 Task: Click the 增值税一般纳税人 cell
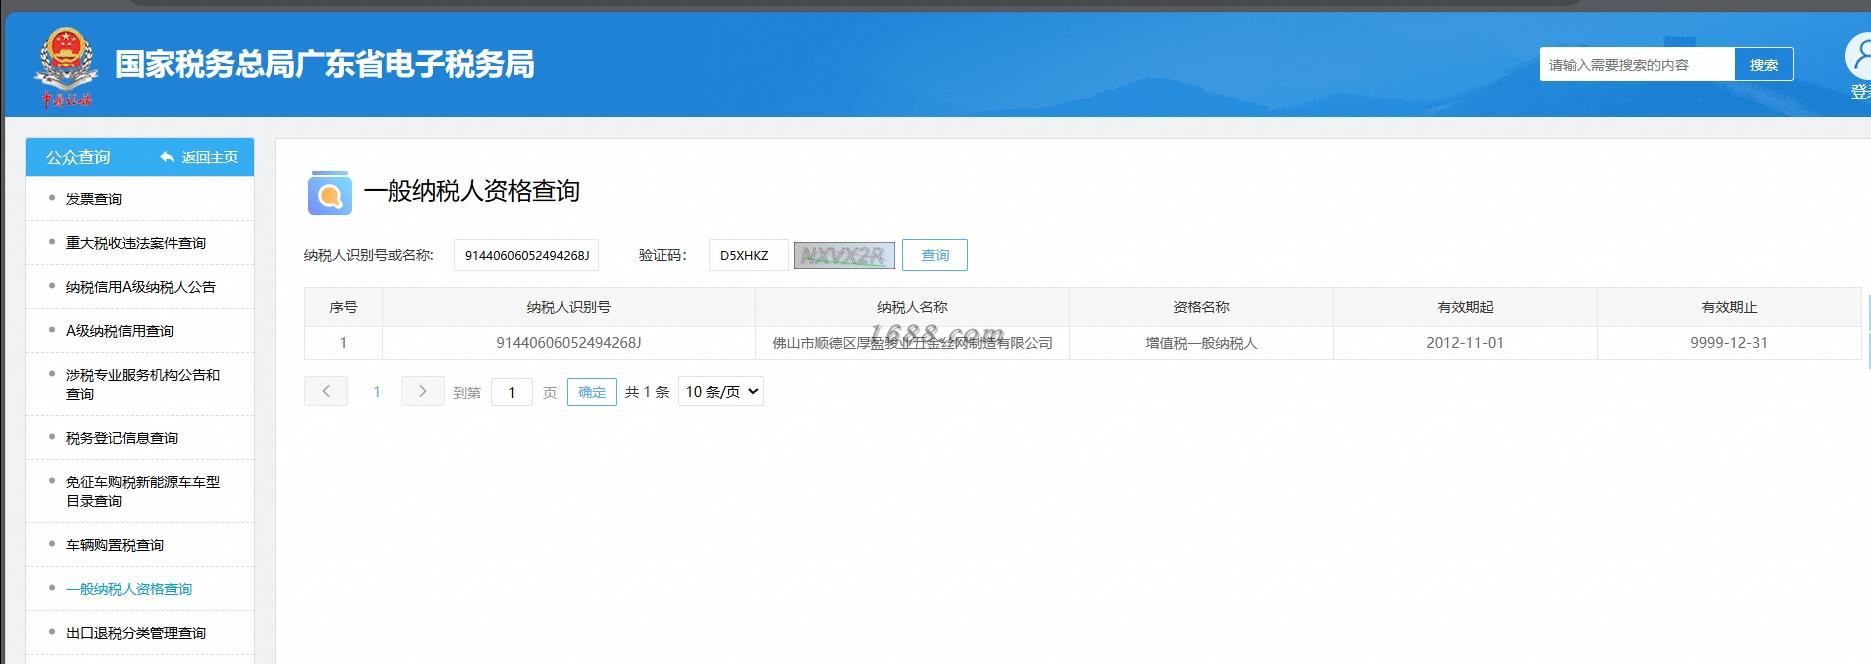pos(1201,343)
